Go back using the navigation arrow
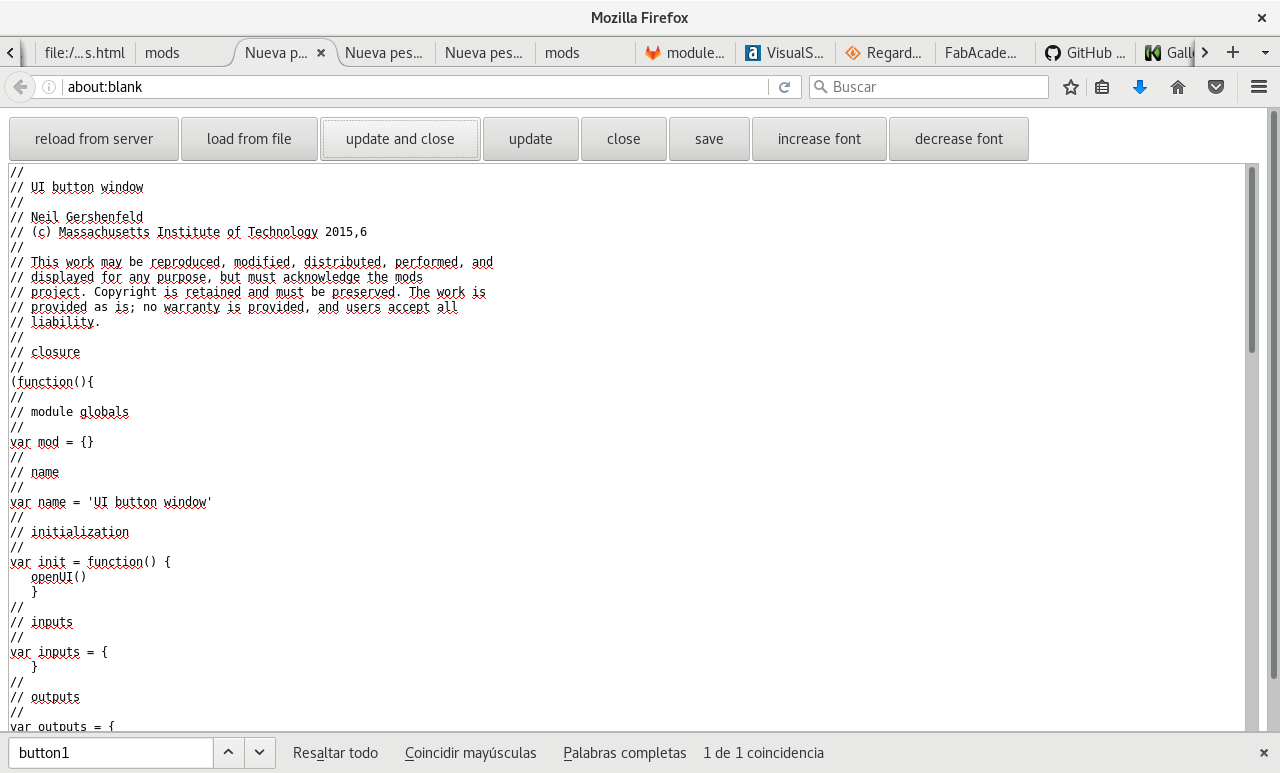This screenshot has width=1280, height=773. click(20, 87)
